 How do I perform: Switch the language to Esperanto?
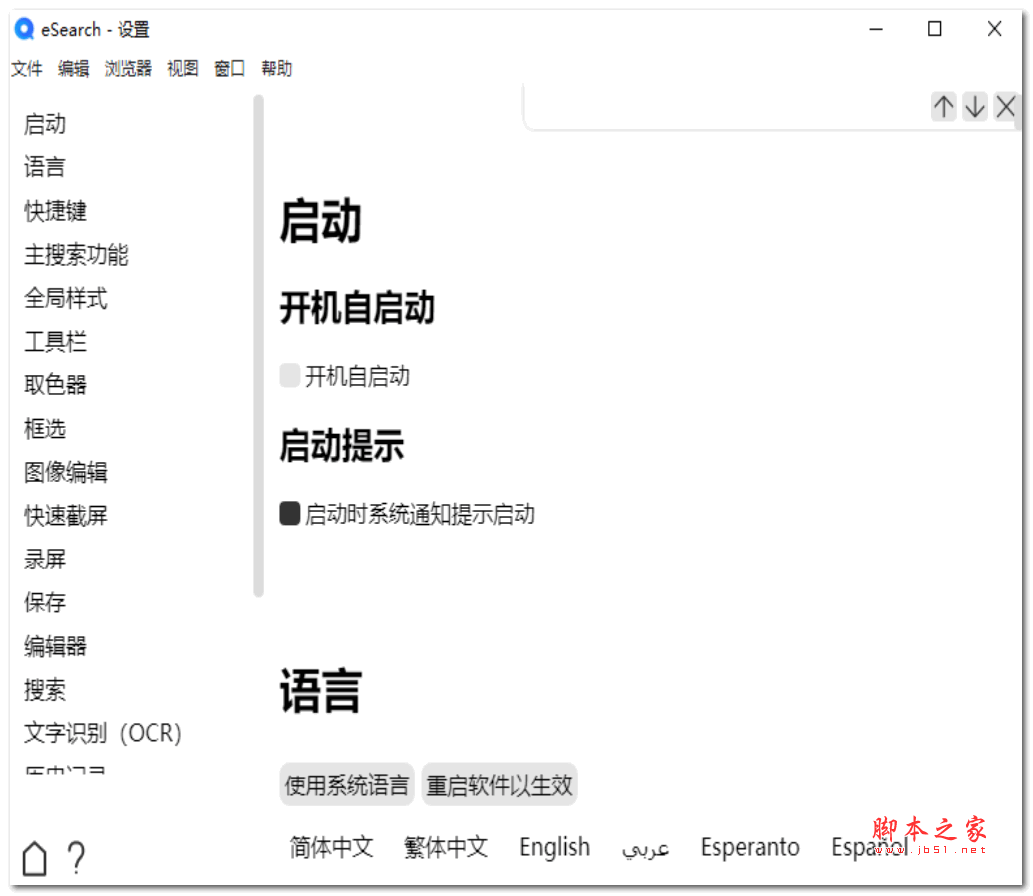[750, 847]
